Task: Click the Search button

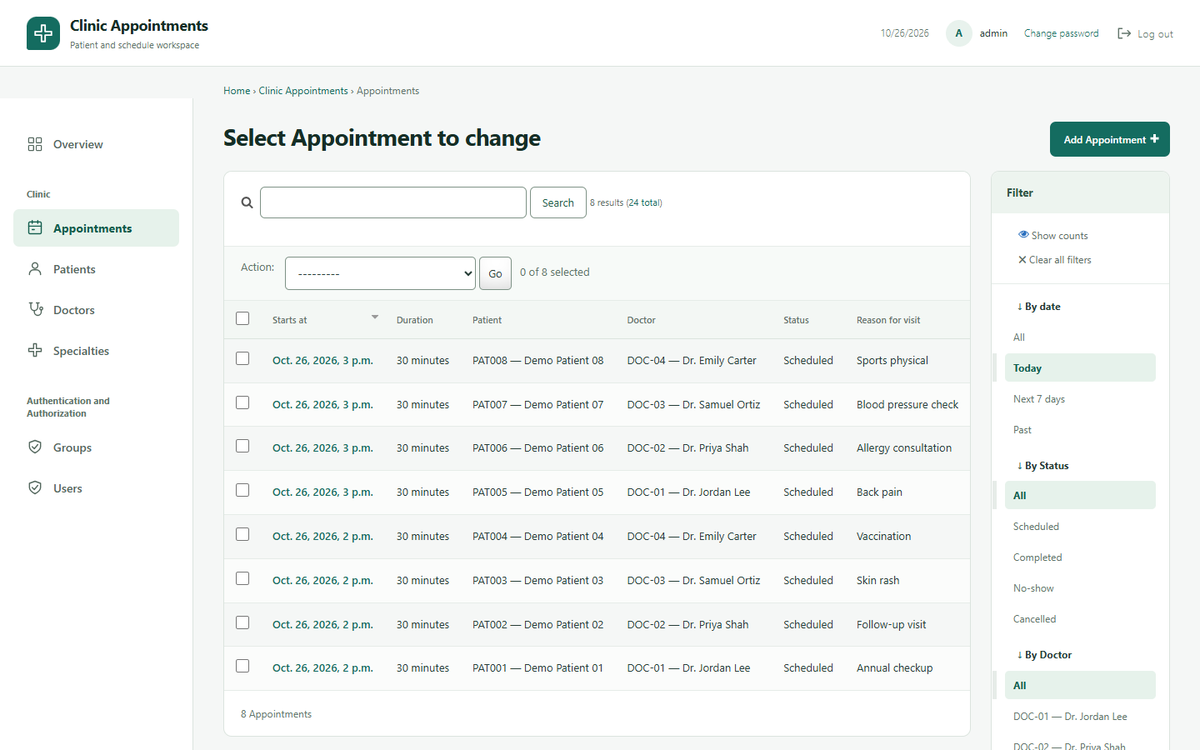Action: (558, 202)
